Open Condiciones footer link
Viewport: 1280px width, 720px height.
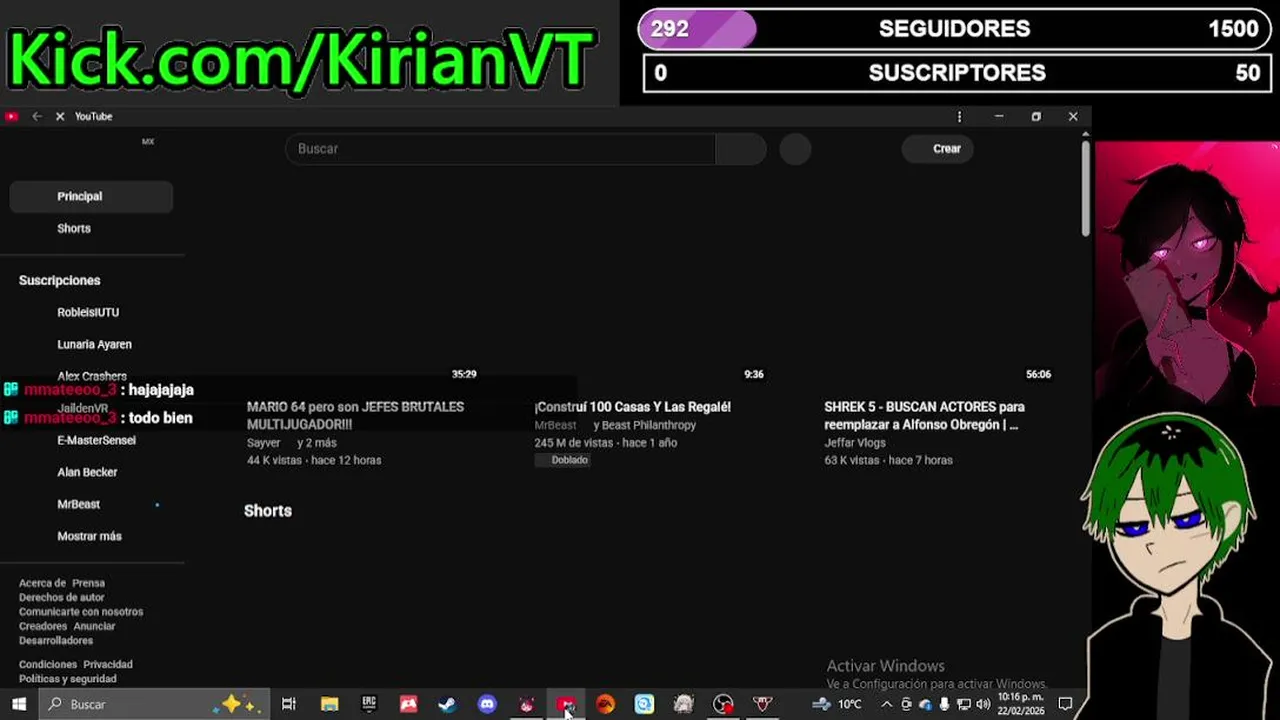pyautogui.click(x=48, y=665)
